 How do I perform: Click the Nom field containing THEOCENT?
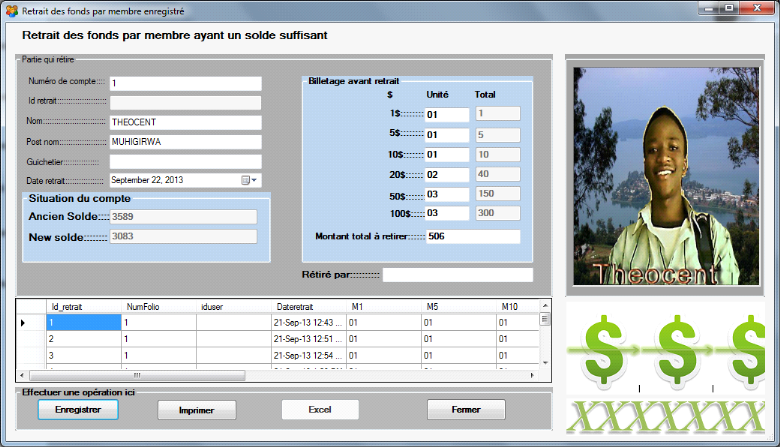click(x=185, y=122)
